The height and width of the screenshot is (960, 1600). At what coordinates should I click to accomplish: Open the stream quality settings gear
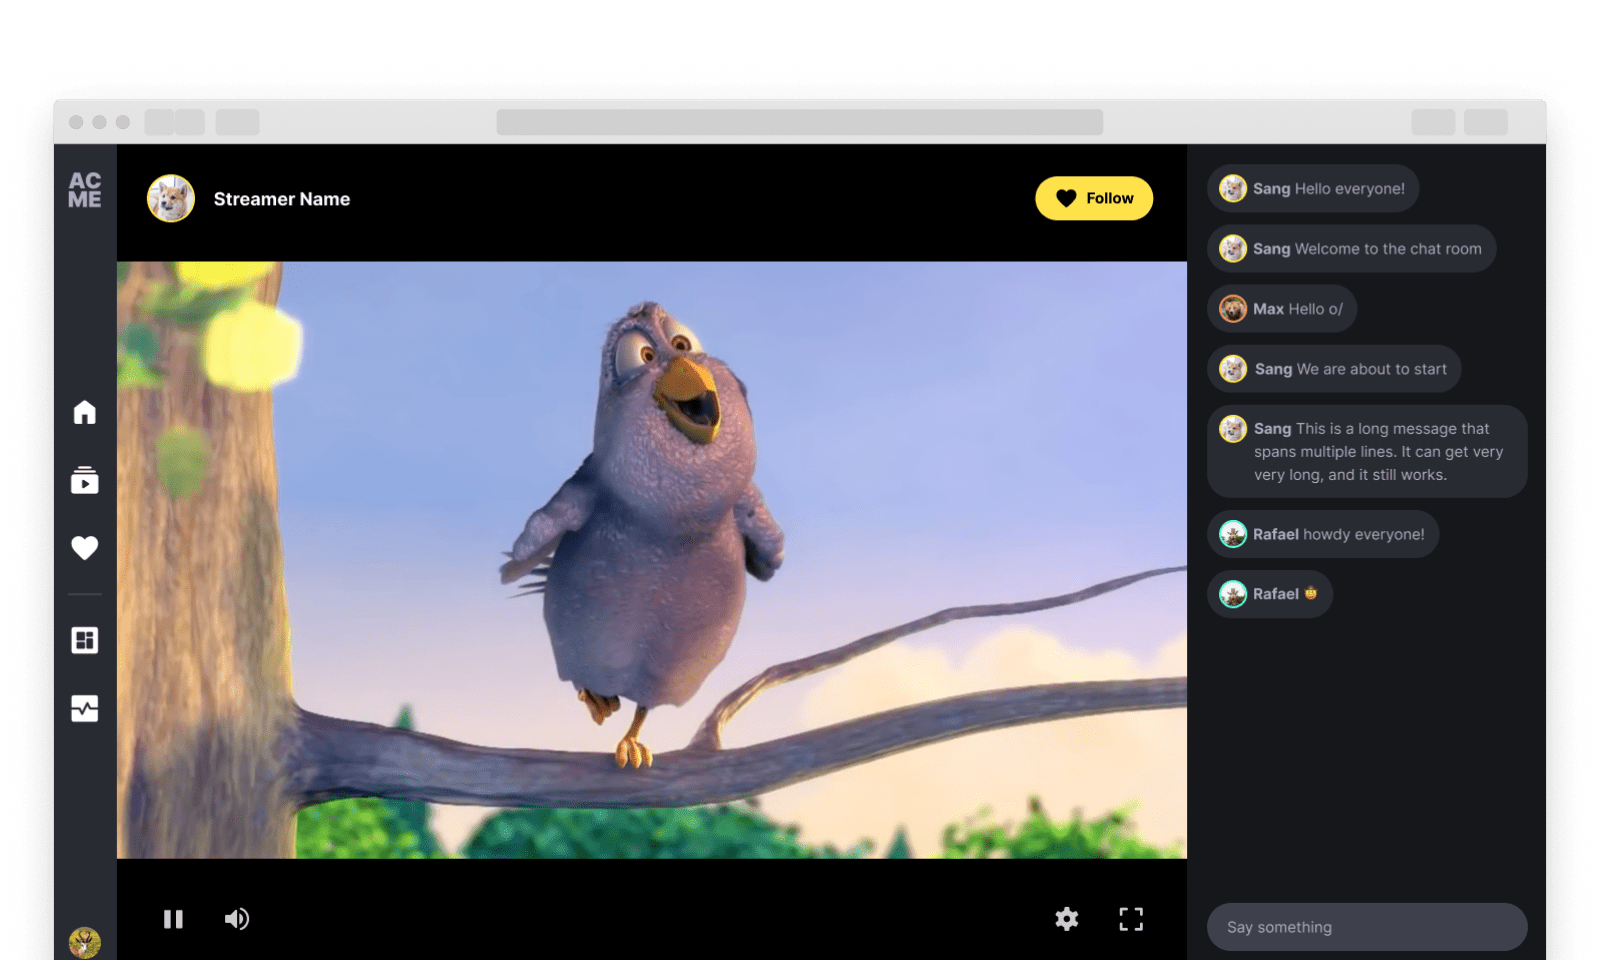(1066, 918)
